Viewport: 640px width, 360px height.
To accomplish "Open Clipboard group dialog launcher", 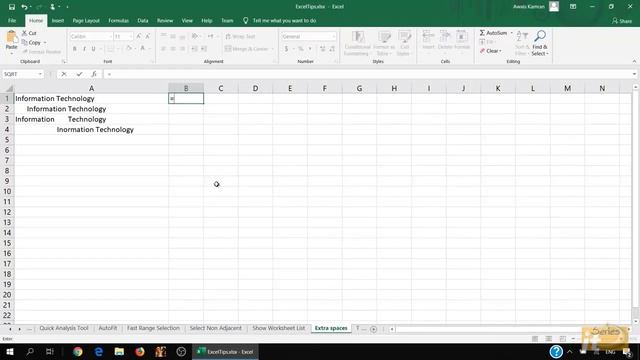I will [x=64, y=62].
